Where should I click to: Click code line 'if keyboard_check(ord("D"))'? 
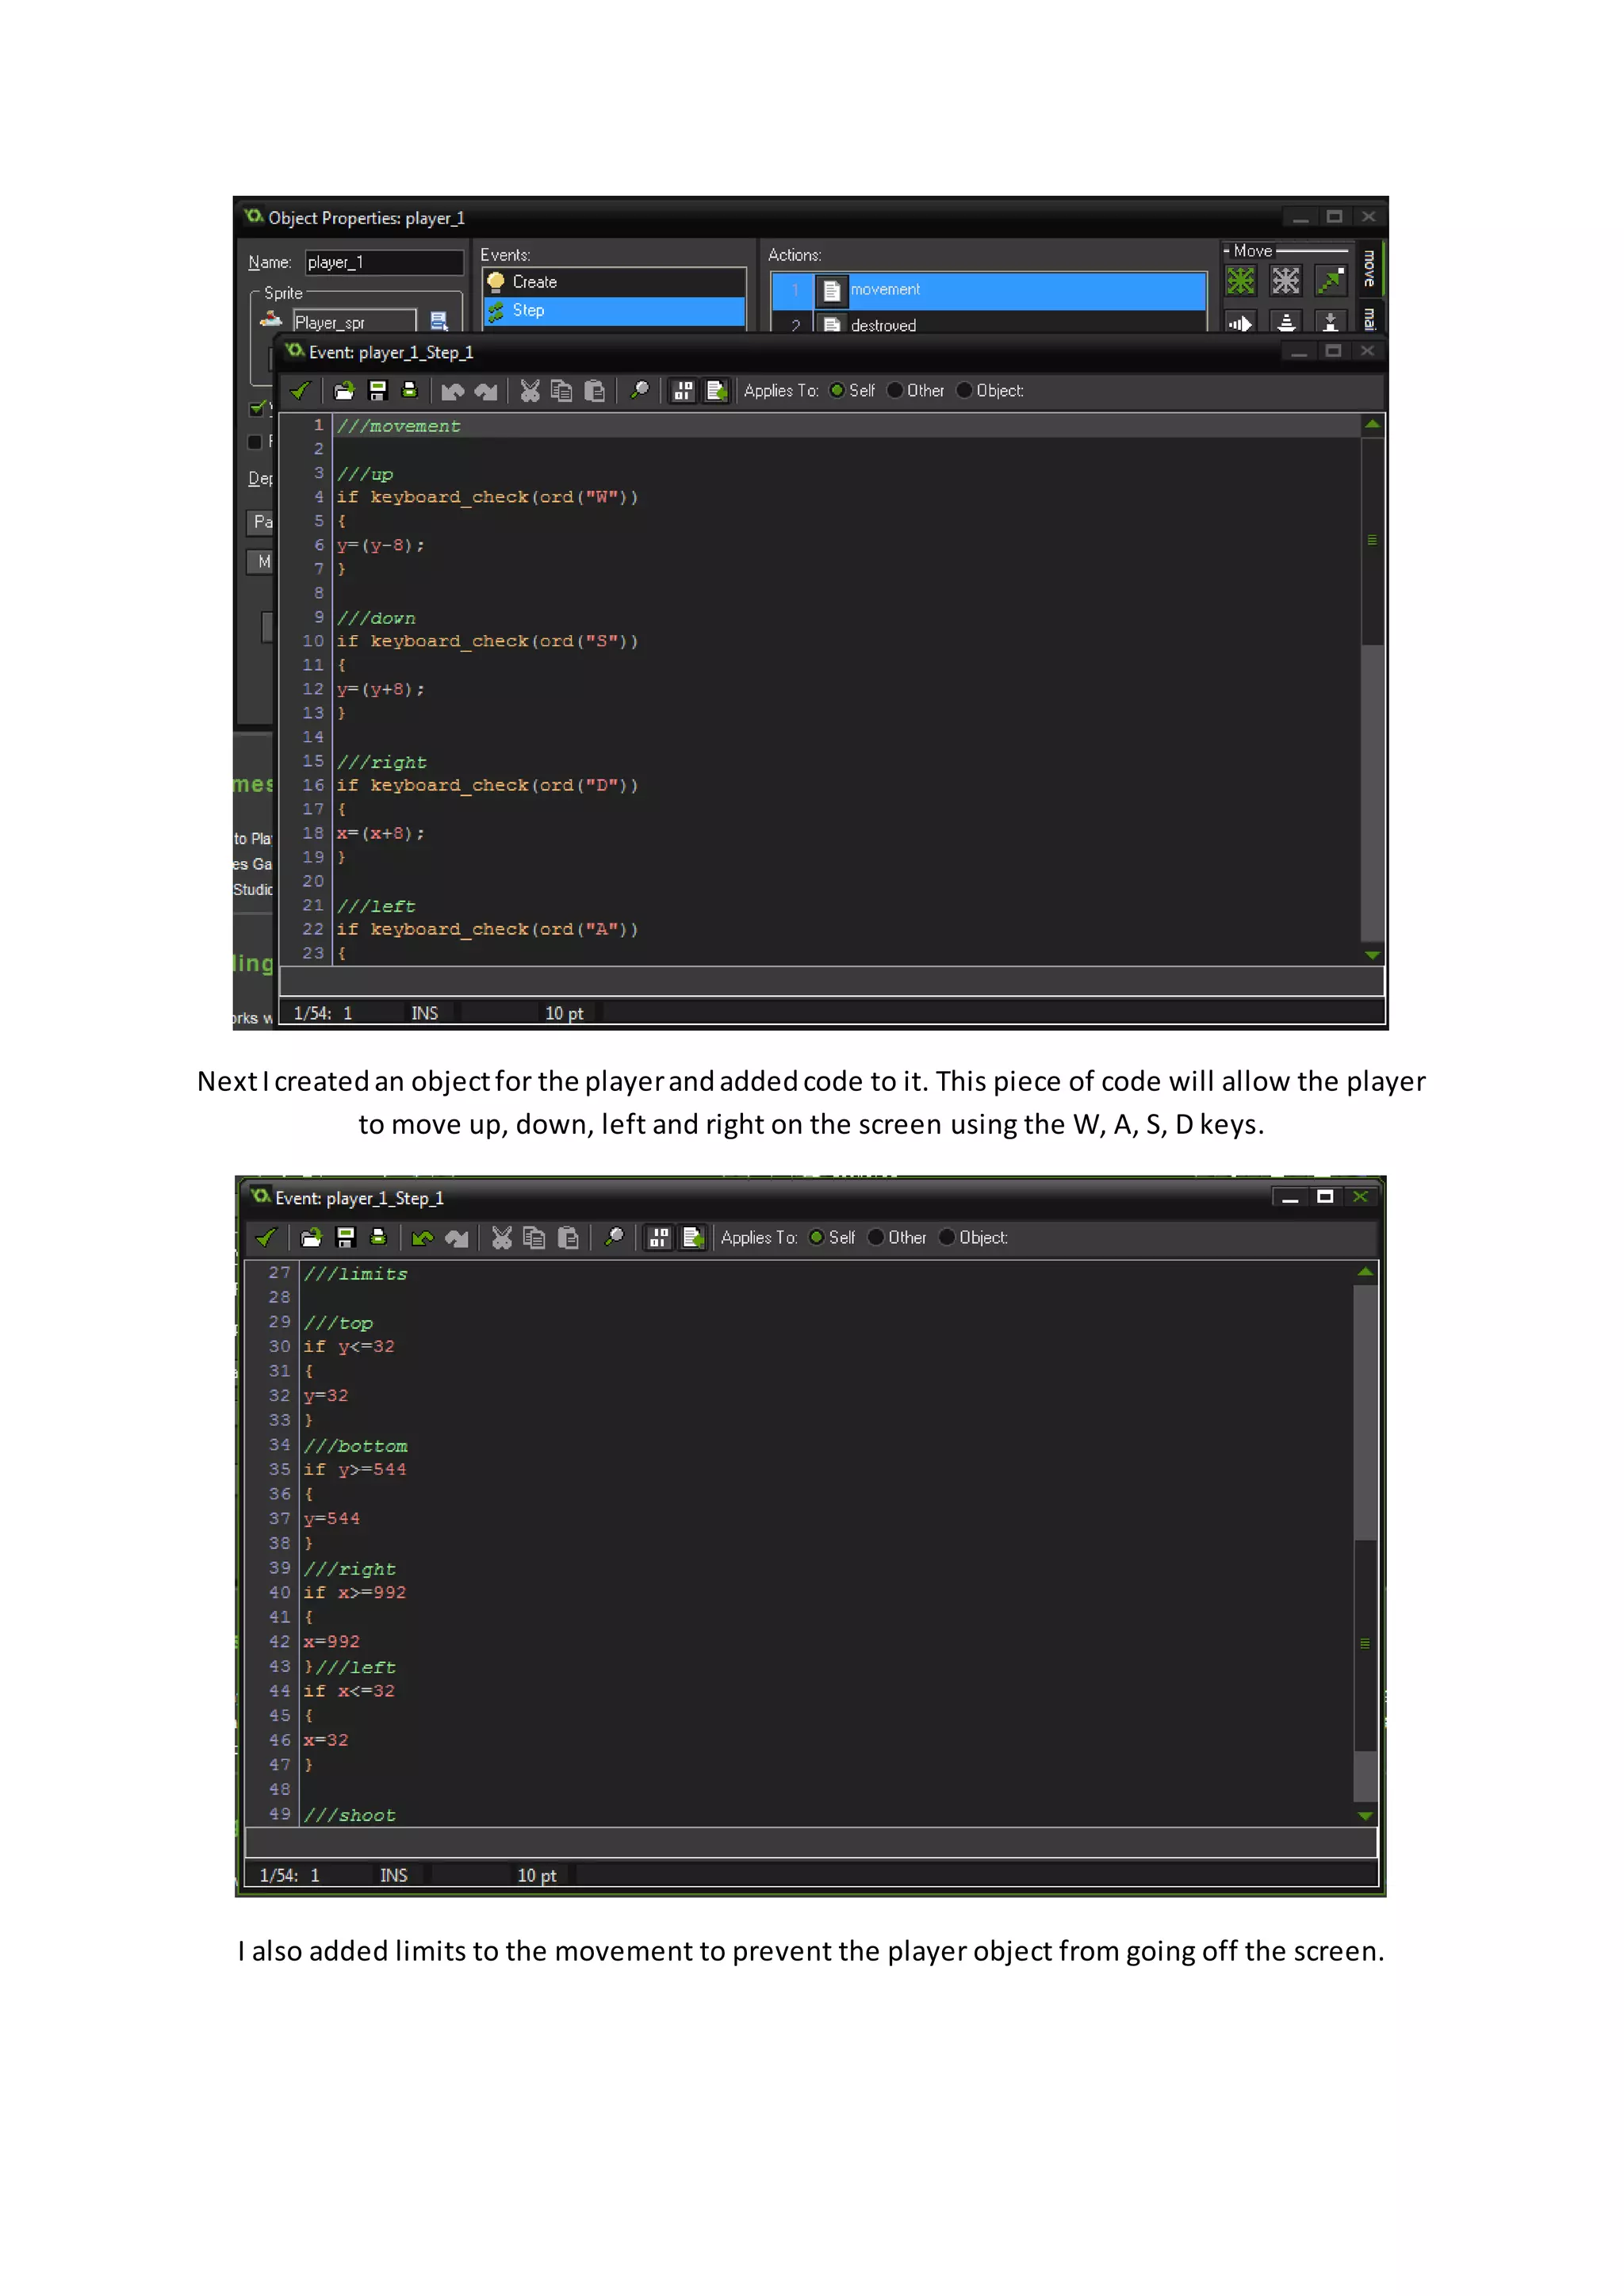[x=487, y=785]
